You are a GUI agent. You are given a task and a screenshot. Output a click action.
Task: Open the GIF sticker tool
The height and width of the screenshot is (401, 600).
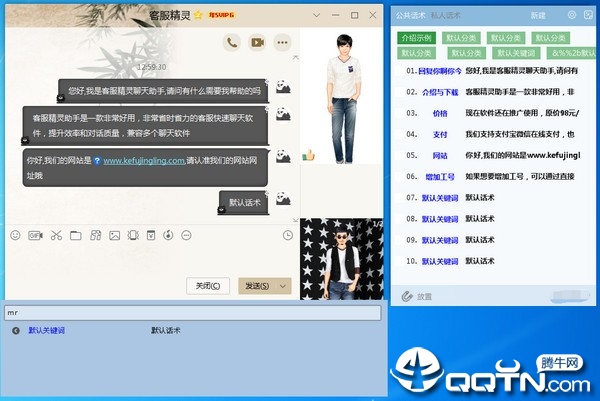coord(35,235)
